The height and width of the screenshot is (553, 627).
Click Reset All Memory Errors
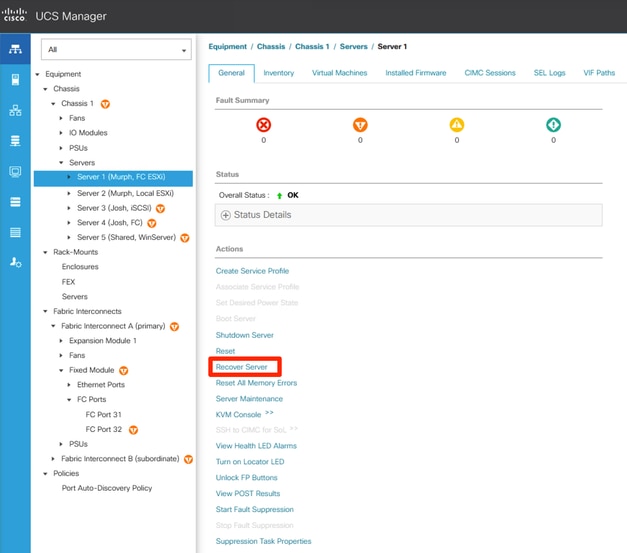click(x=256, y=383)
